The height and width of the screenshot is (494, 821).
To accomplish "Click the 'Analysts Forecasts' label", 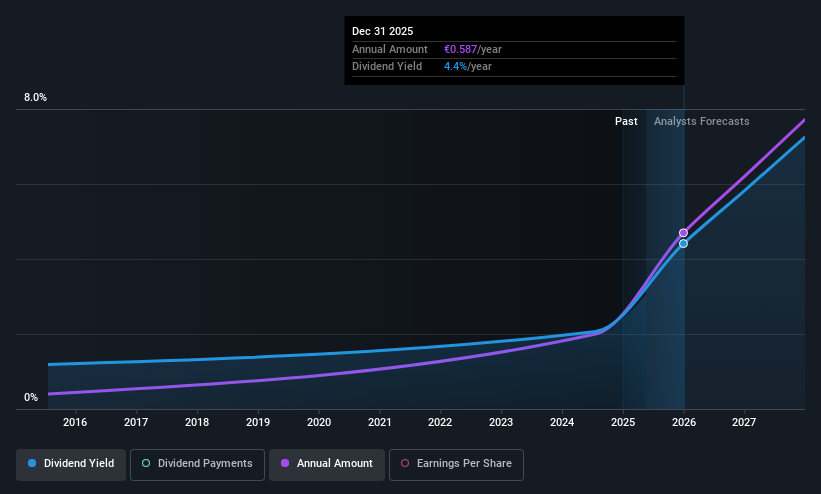I will (702, 122).
